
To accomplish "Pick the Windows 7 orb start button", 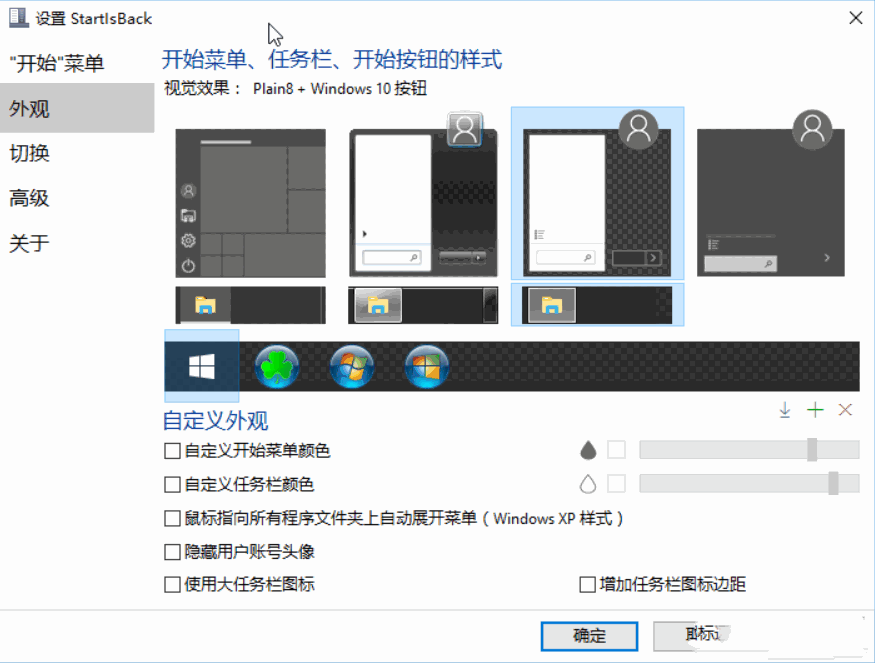I will point(352,367).
